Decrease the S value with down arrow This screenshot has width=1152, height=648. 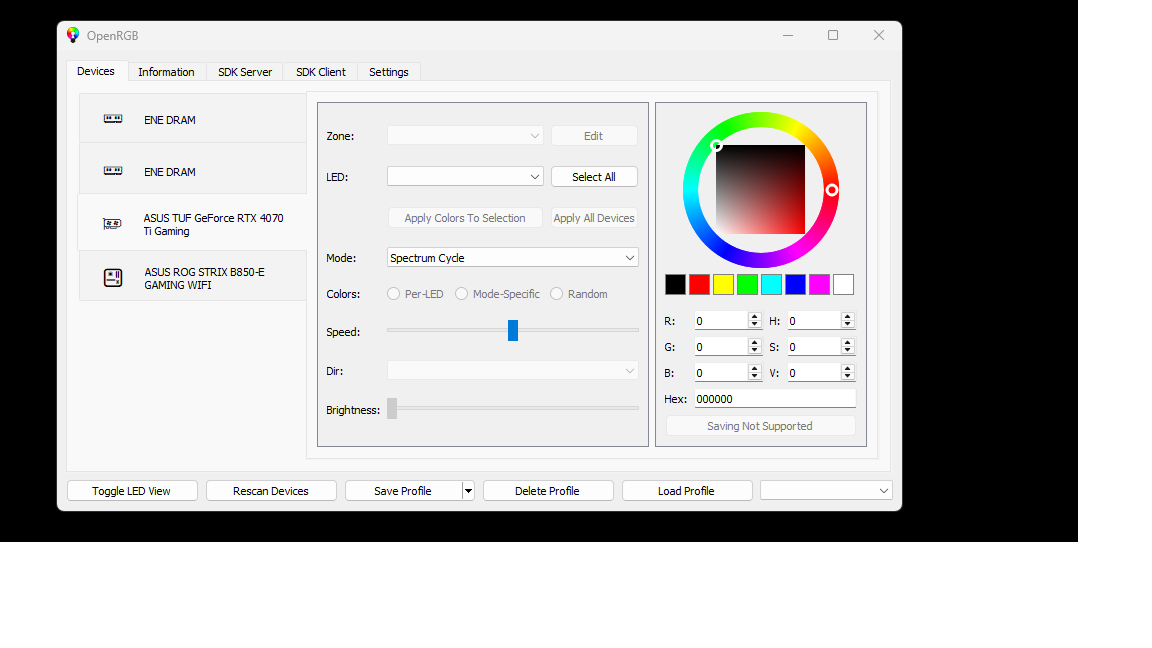[x=848, y=351]
